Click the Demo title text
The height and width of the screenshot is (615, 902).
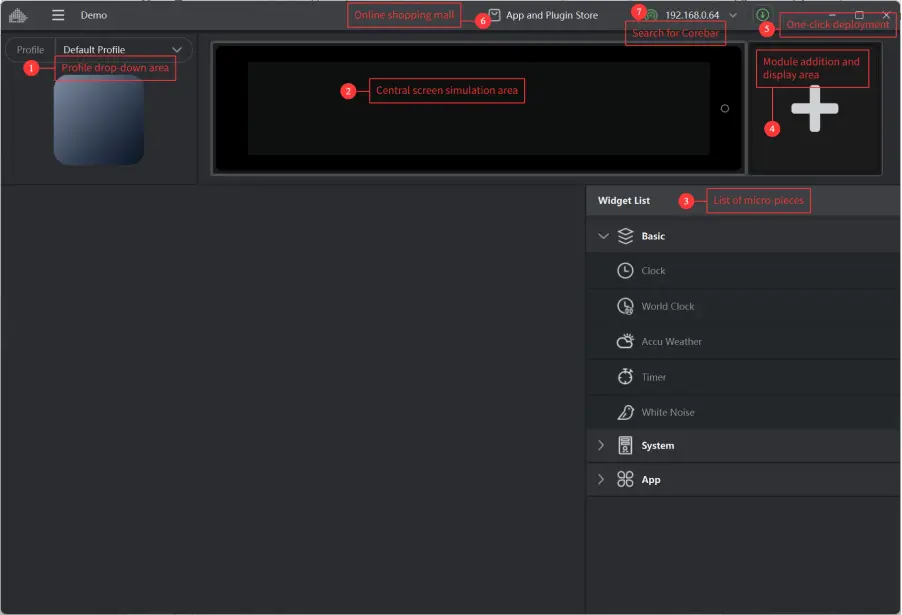93,15
